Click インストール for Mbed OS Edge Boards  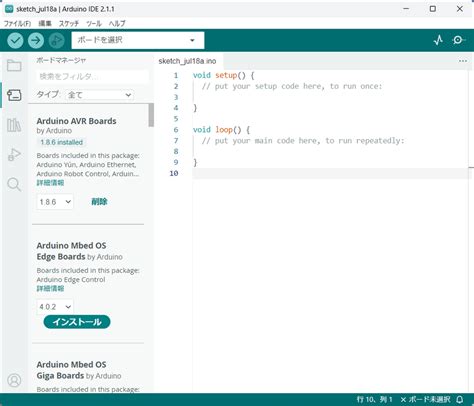coord(77,322)
